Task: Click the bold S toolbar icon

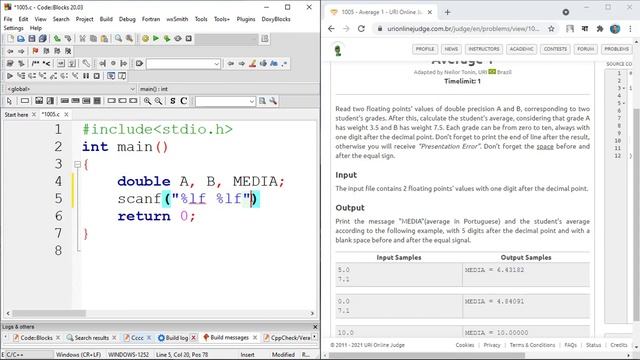Action: (x=173, y=101)
